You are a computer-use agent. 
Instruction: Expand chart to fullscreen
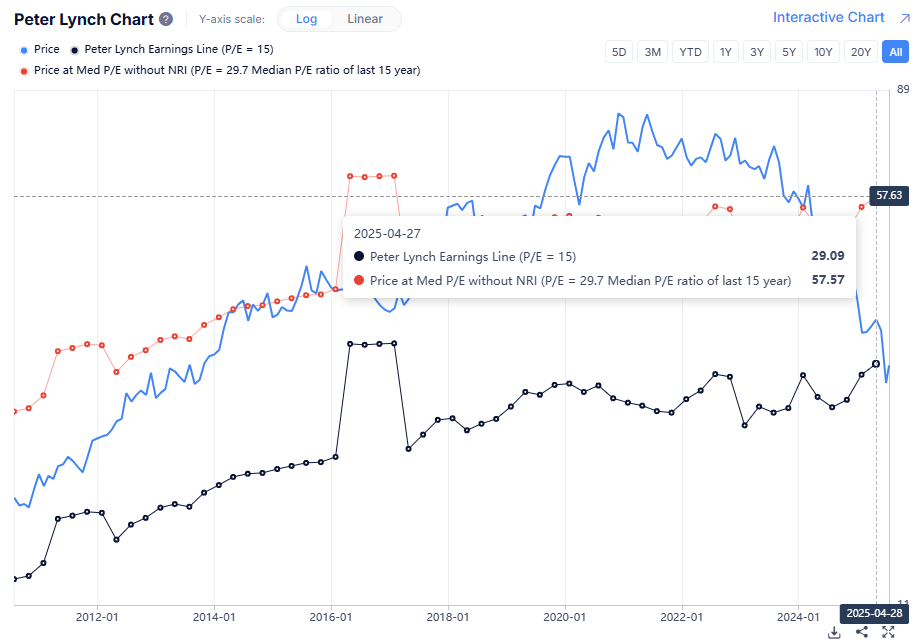pos(887,631)
